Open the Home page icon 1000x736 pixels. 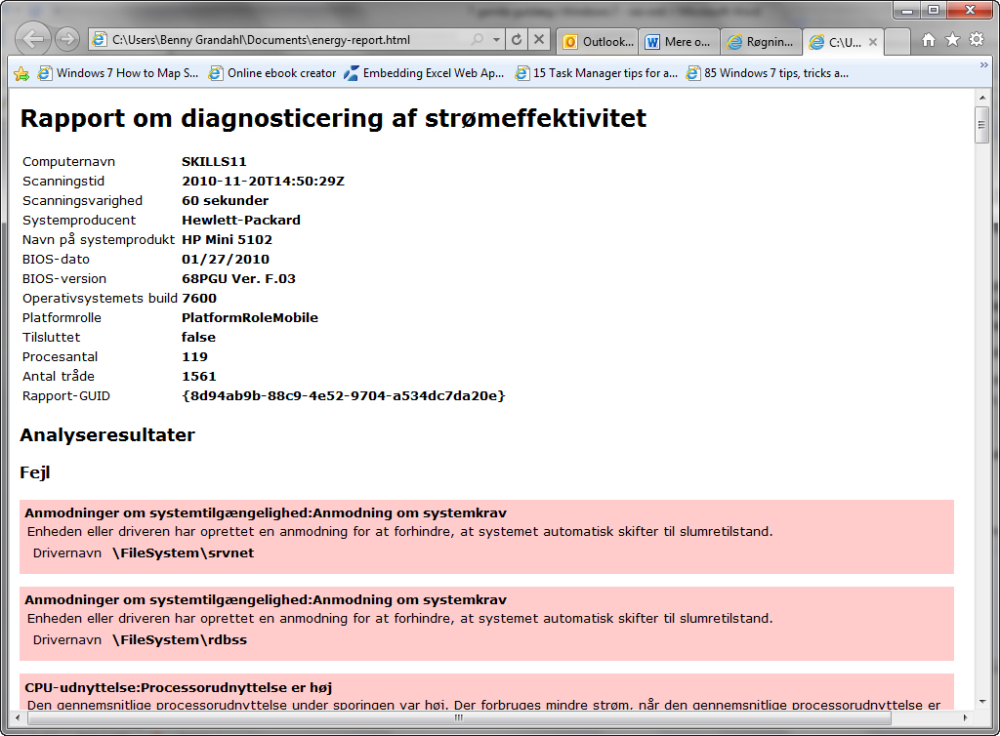point(929,40)
